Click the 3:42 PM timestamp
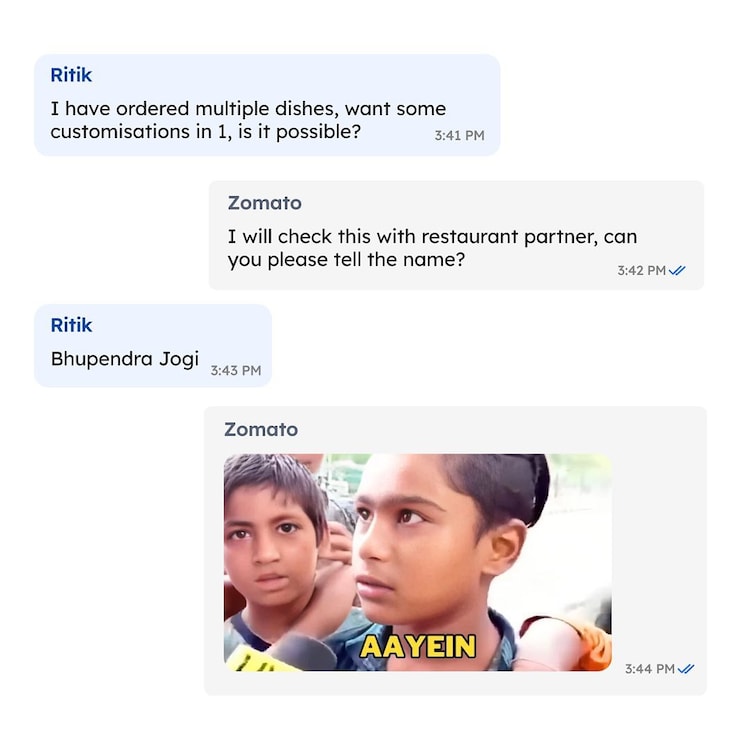This screenshot has height=750, width=750. point(641,271)
